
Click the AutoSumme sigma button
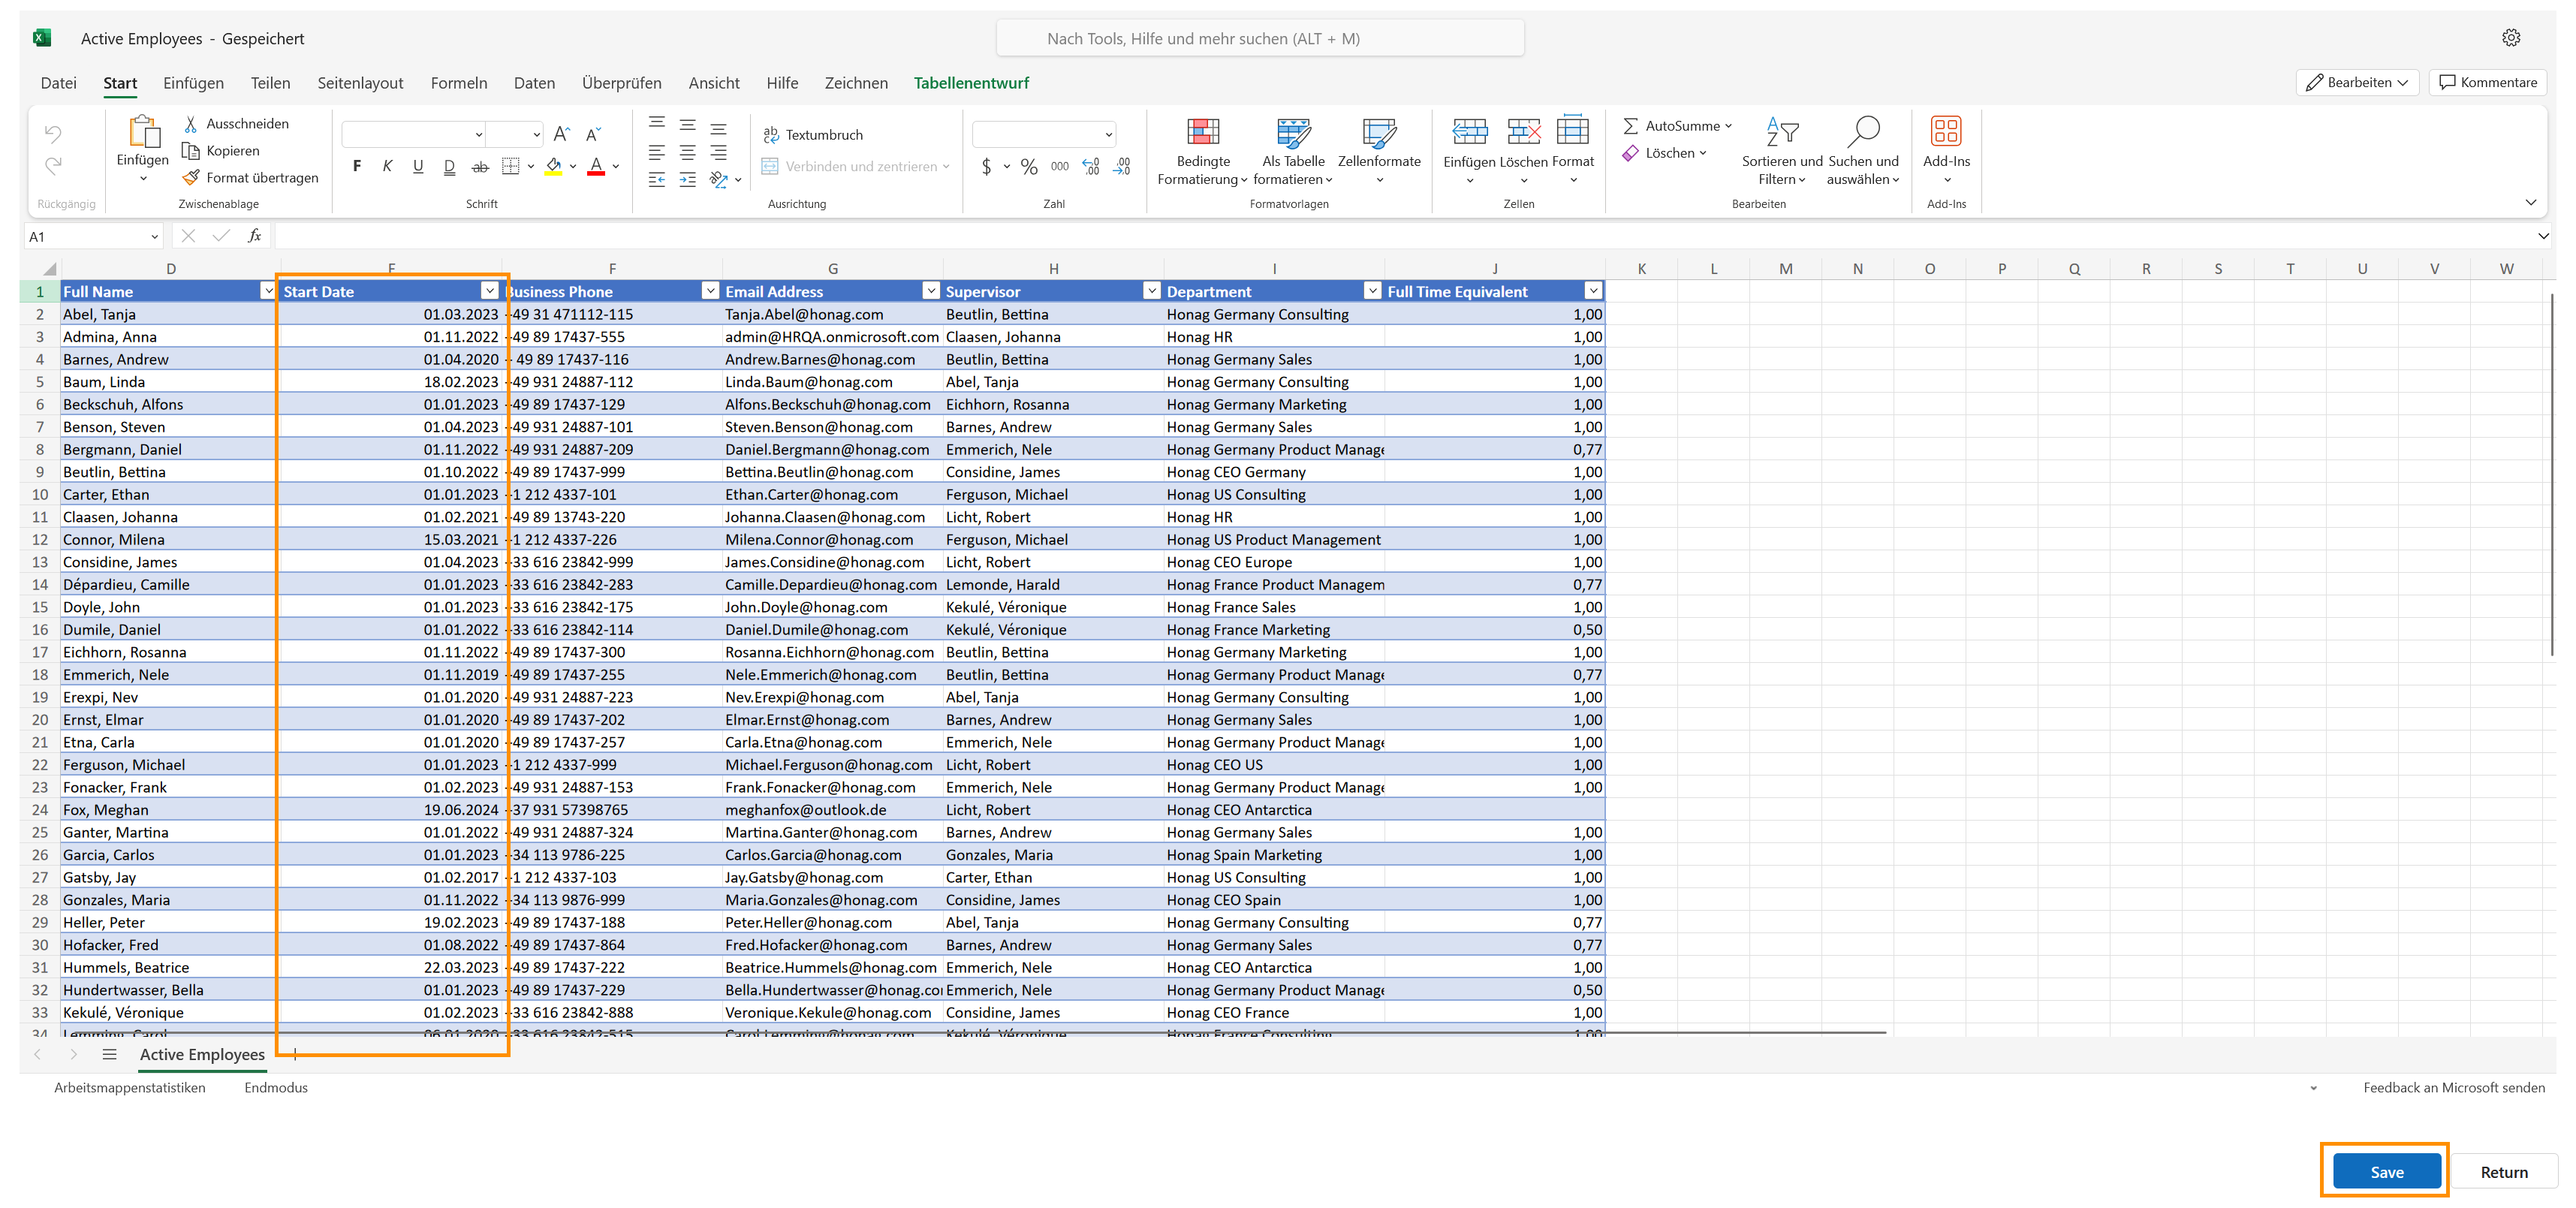(x=1676, y=126)
